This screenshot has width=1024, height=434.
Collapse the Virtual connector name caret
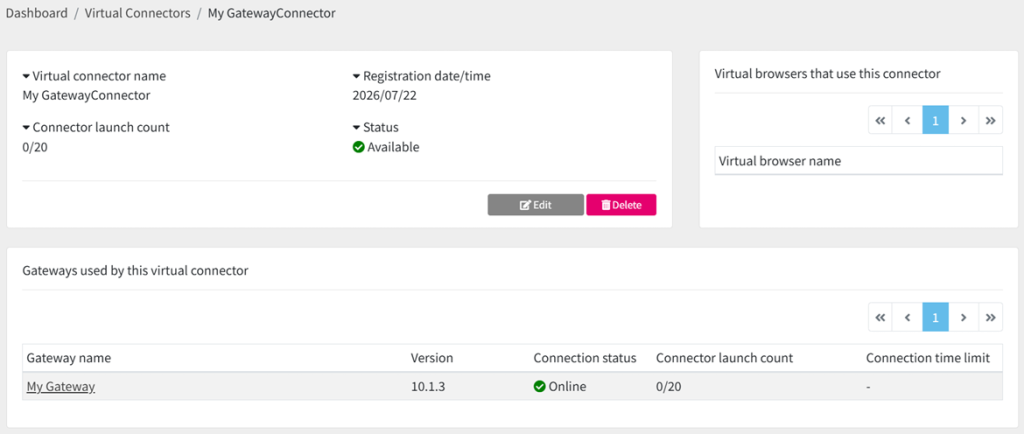pyautogui.click(x=26, y=76)
